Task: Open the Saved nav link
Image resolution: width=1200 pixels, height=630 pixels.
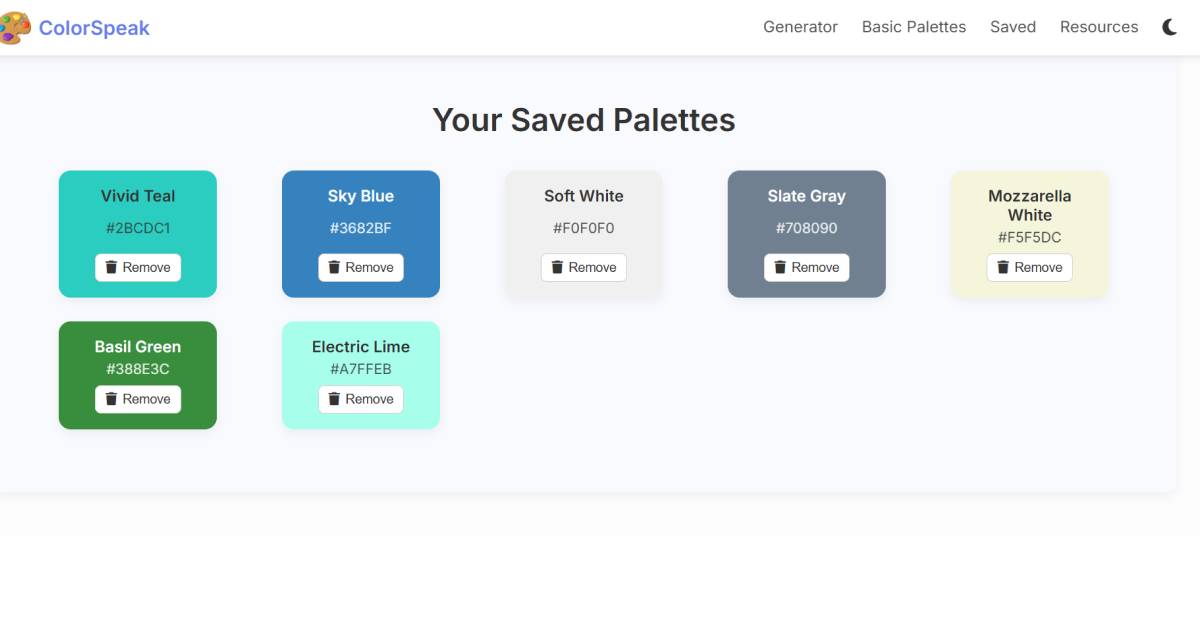Action: (x=1012, y=27)
